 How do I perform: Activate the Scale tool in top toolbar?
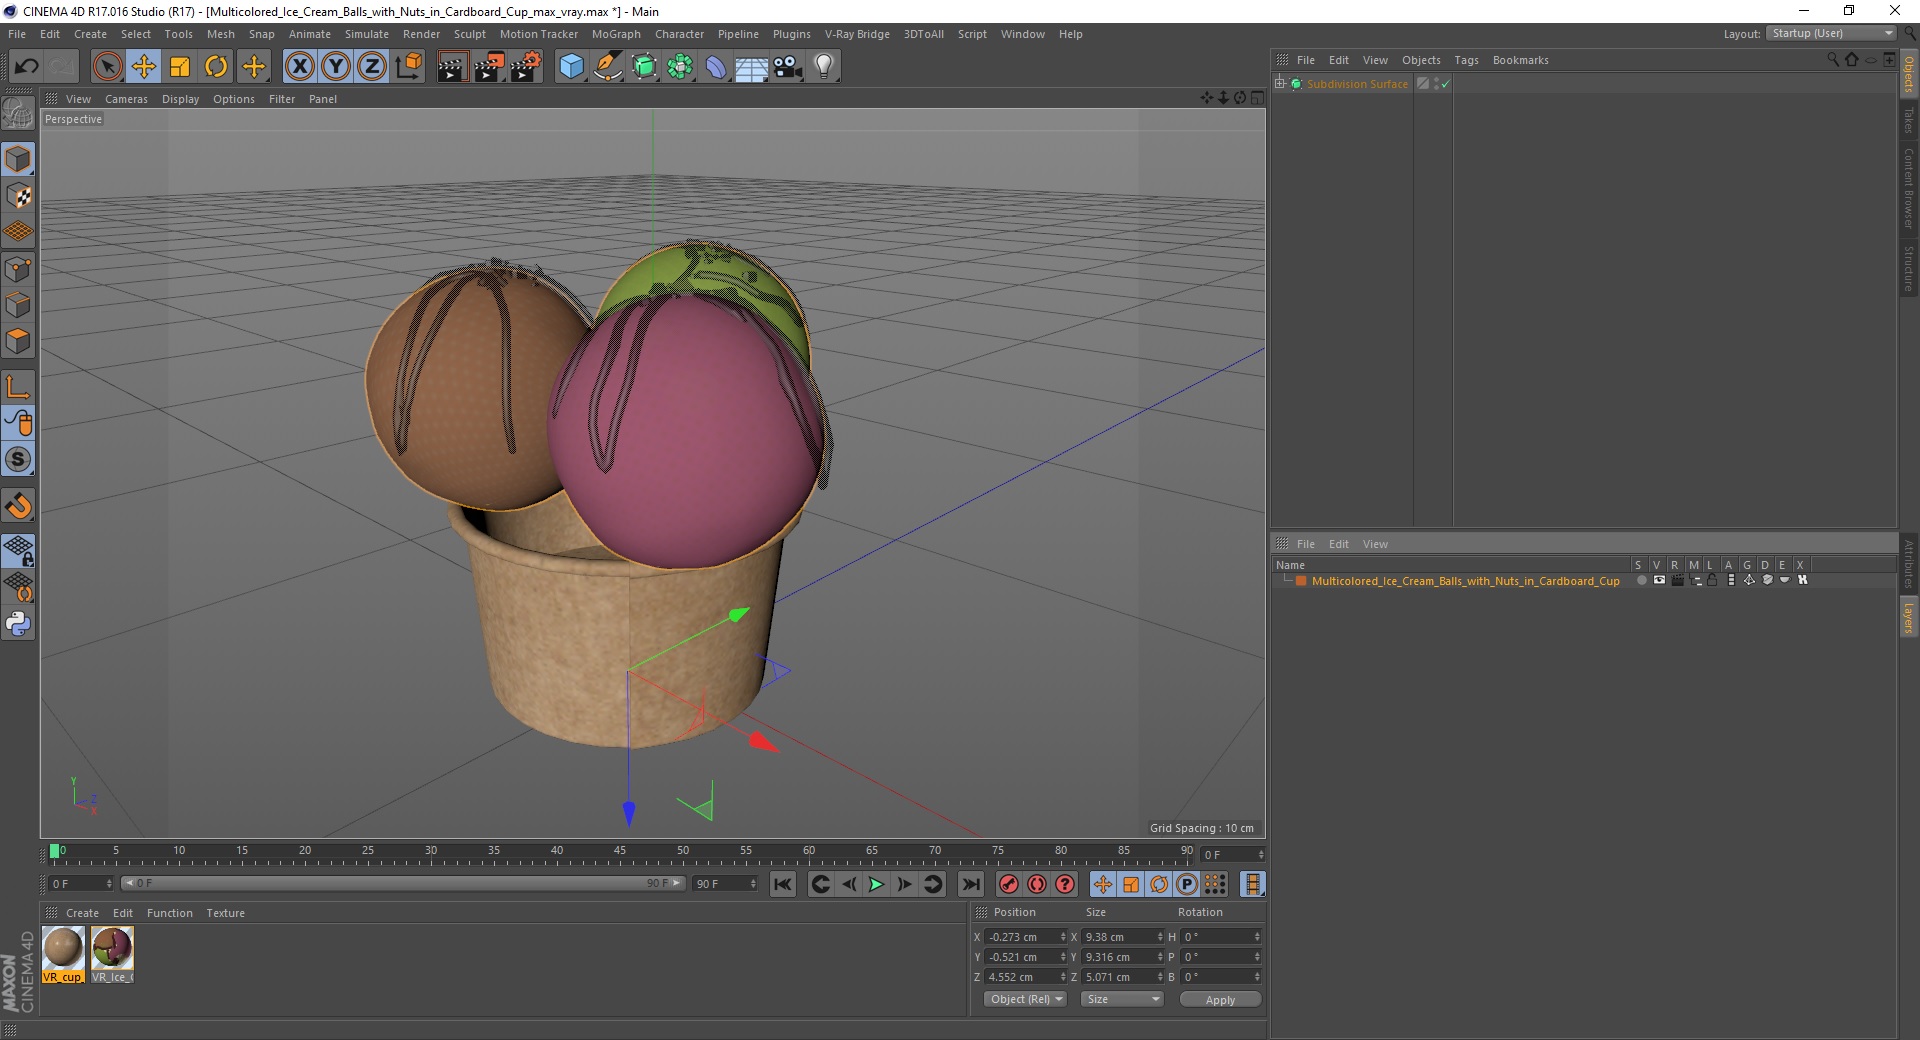click(x=180, y=67)
